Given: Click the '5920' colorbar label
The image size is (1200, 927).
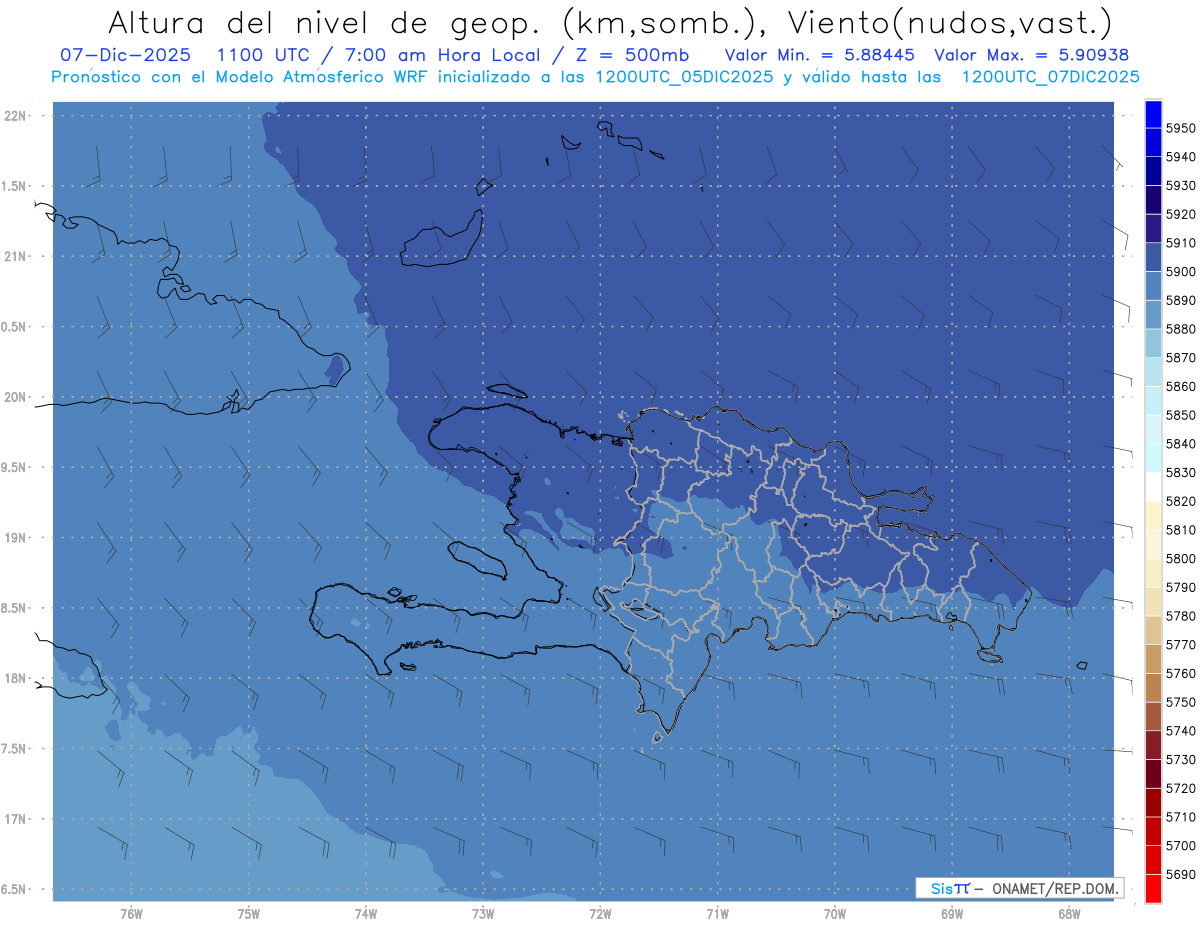Looking at the screenshot, I should coord(1180,214).
